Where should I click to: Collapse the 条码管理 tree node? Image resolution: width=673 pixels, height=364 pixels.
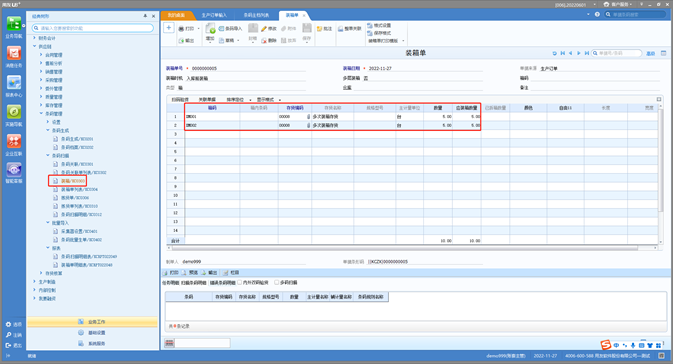(41, 113)
